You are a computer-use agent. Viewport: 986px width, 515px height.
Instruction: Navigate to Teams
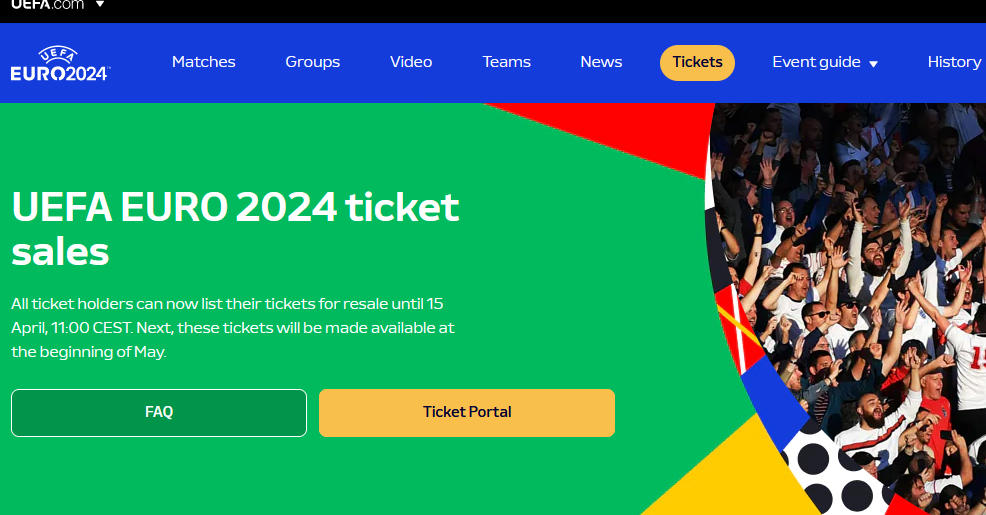506,62
